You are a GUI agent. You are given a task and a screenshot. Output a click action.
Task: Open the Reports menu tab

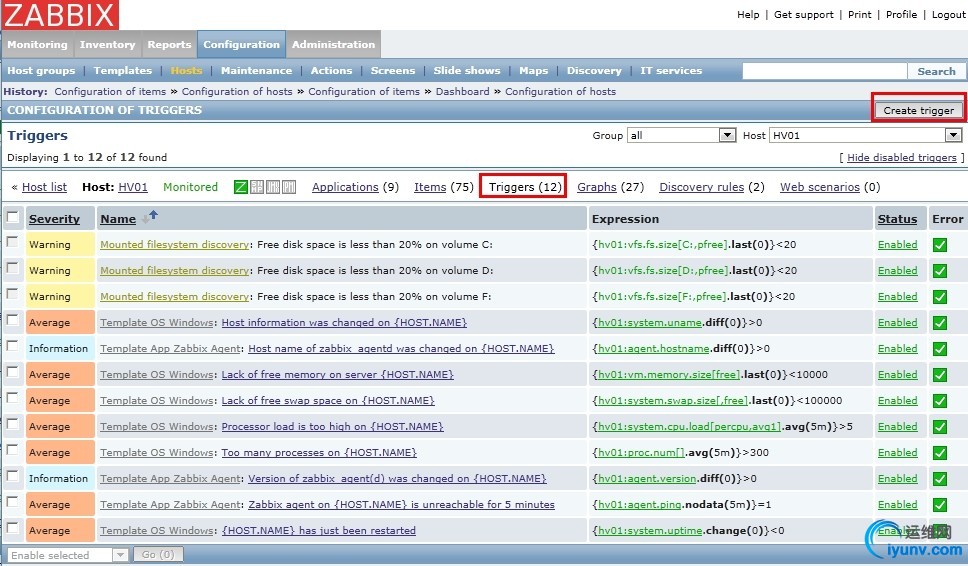pyautogui.click(x=169, y=44)
